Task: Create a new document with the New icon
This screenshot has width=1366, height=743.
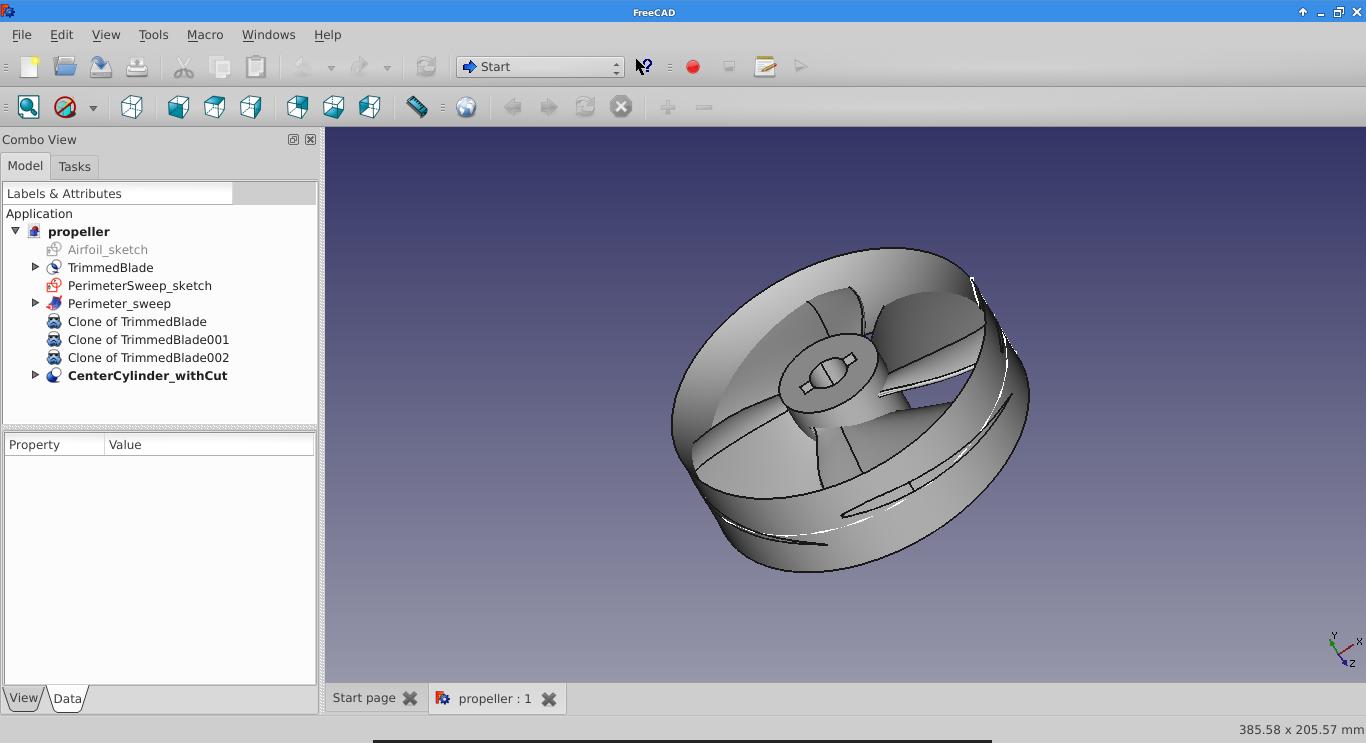Action: click(29, 67)
